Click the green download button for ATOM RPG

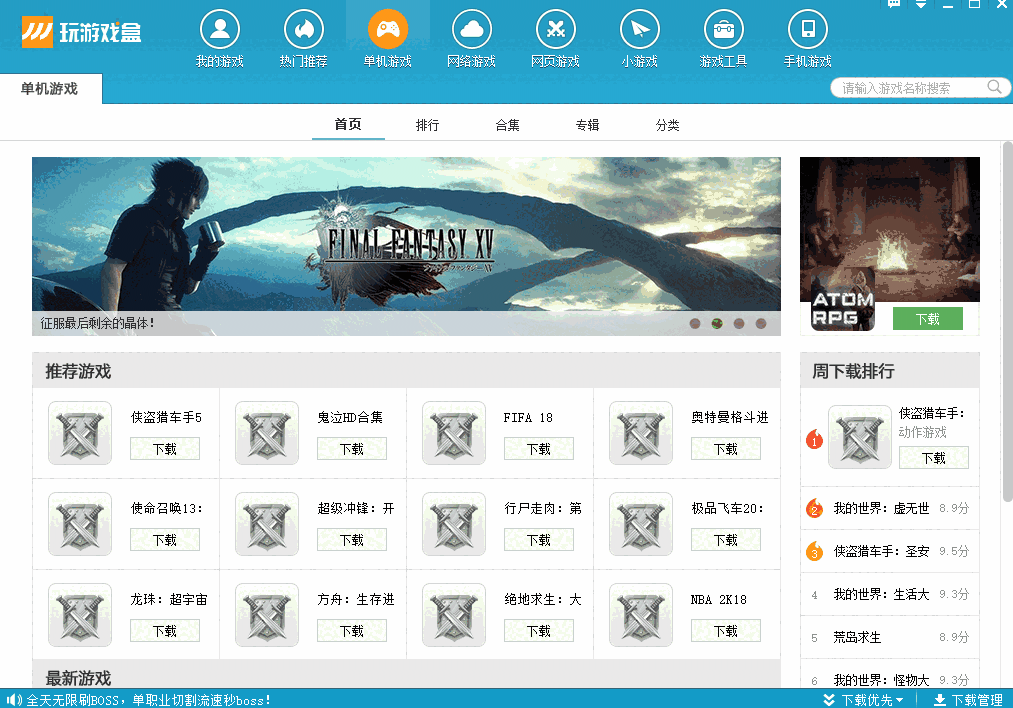tap(927, 319)
